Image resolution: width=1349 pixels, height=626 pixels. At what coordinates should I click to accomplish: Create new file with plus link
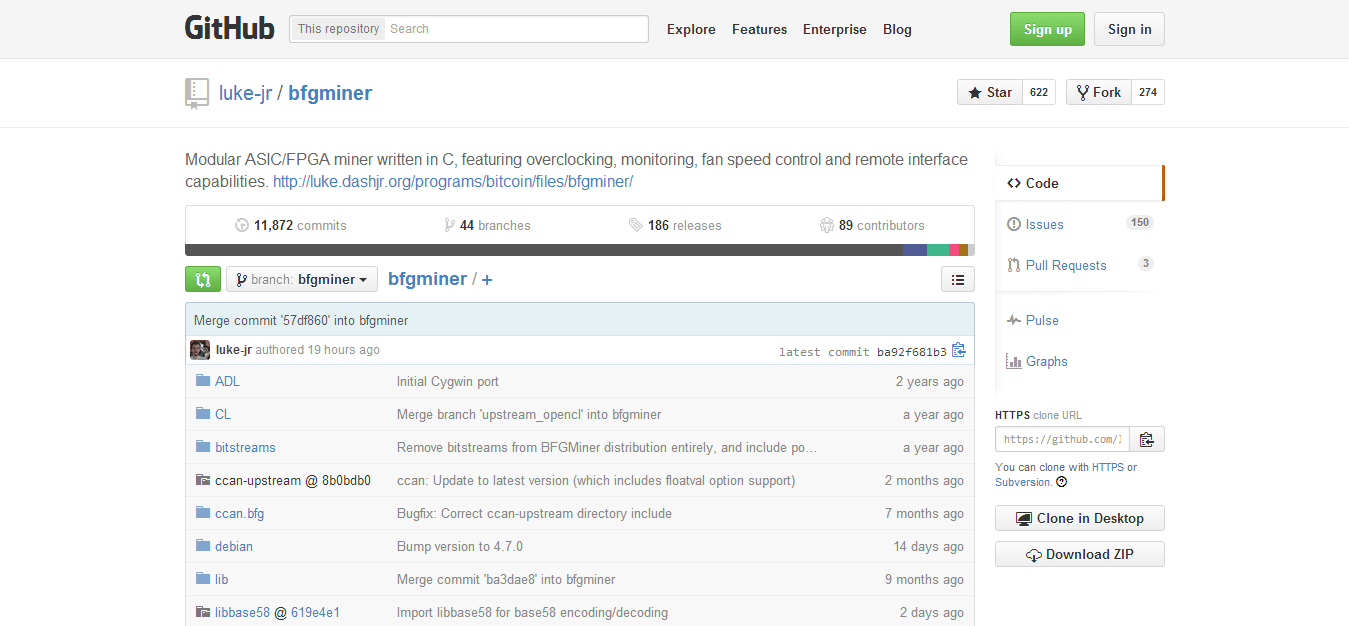[x=487, y=279]
